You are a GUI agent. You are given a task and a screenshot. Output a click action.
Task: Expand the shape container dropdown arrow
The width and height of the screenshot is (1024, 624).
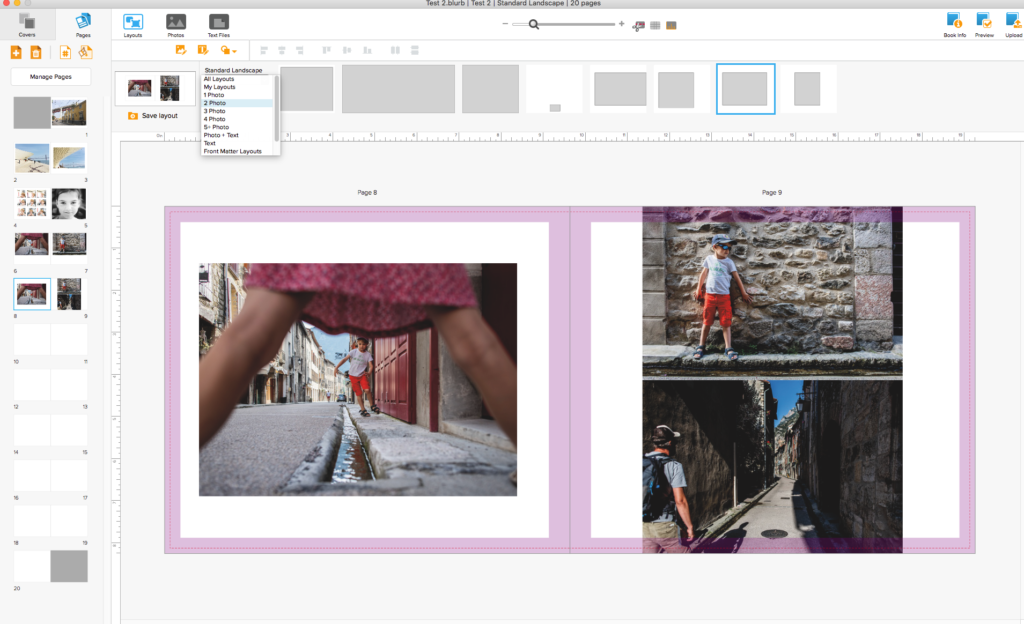point(234,50)
